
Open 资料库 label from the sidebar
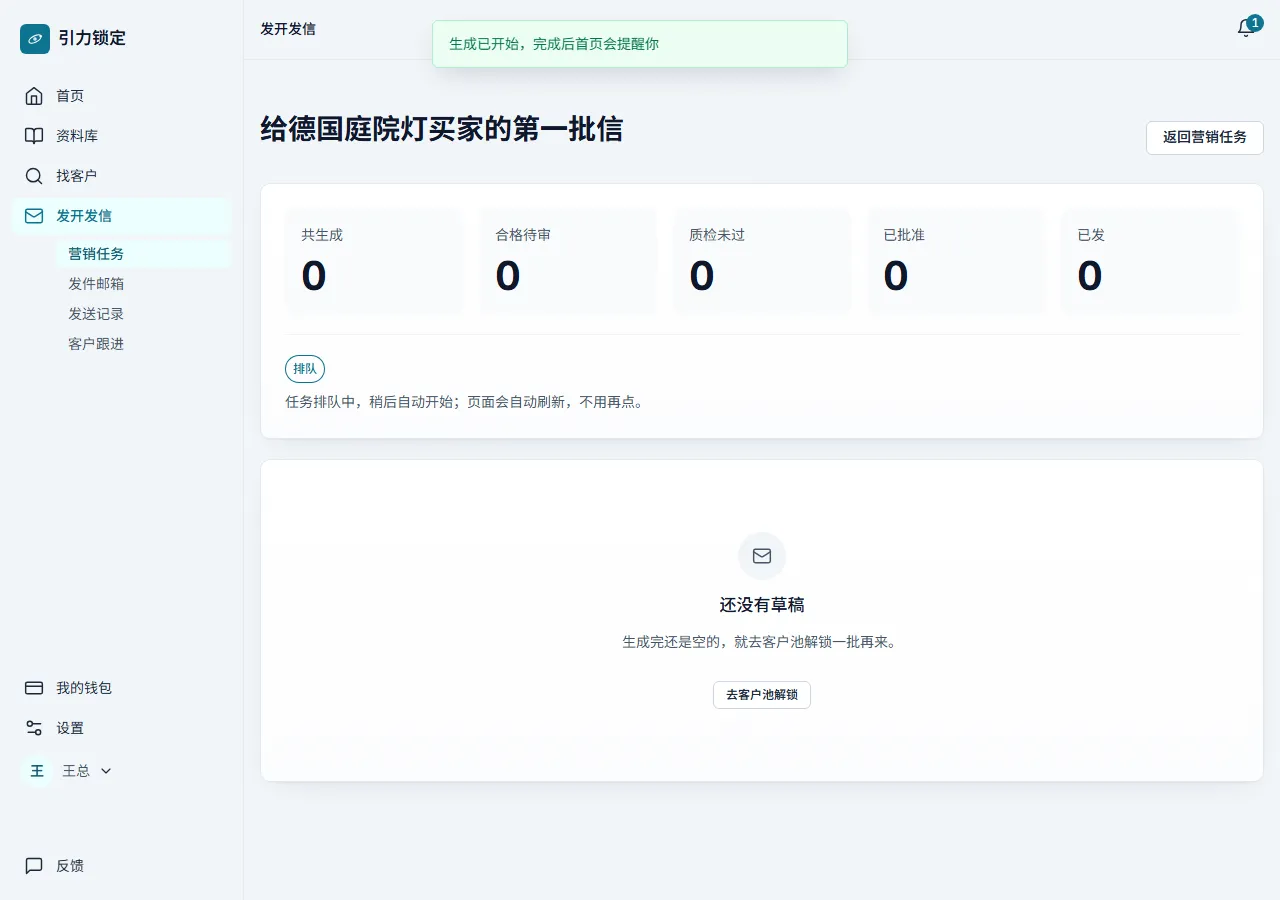click(x=77, y=136)
